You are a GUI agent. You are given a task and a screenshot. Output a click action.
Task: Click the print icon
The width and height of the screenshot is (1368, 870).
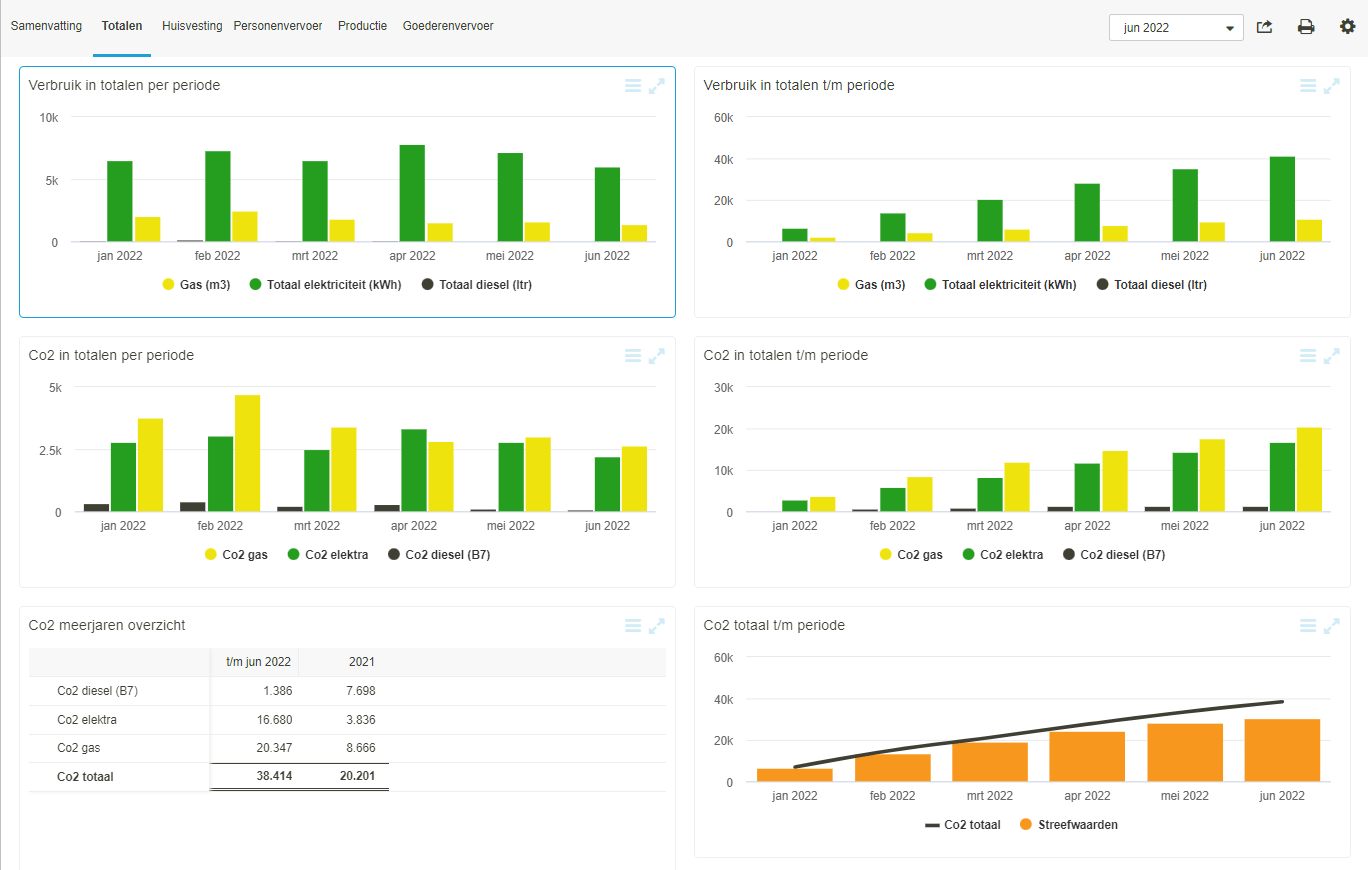pos(1306,27)
